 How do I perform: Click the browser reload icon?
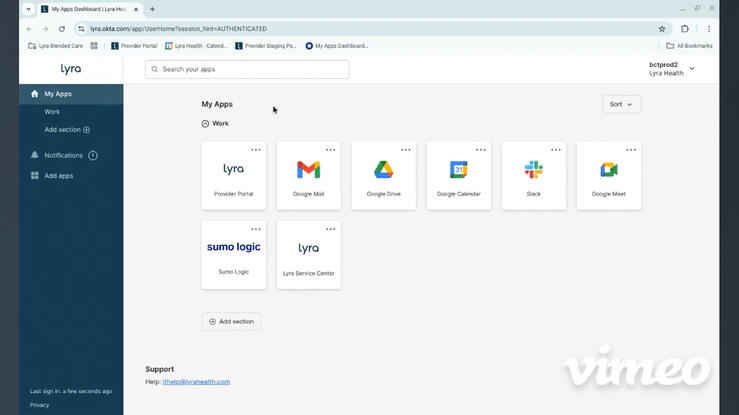coord(62,29)
